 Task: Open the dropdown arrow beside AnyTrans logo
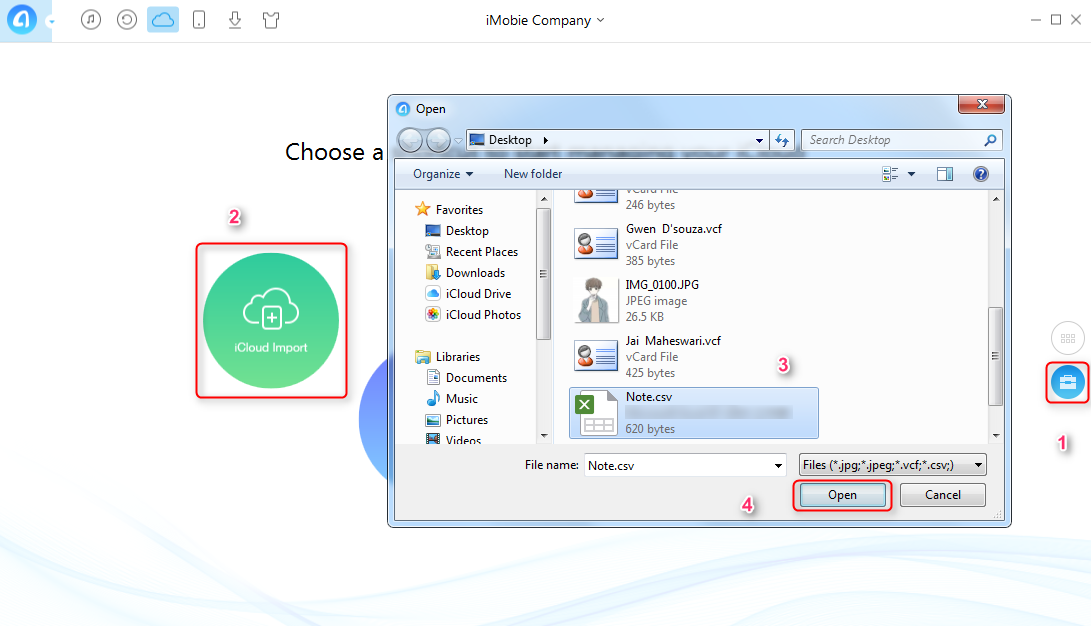51,22
